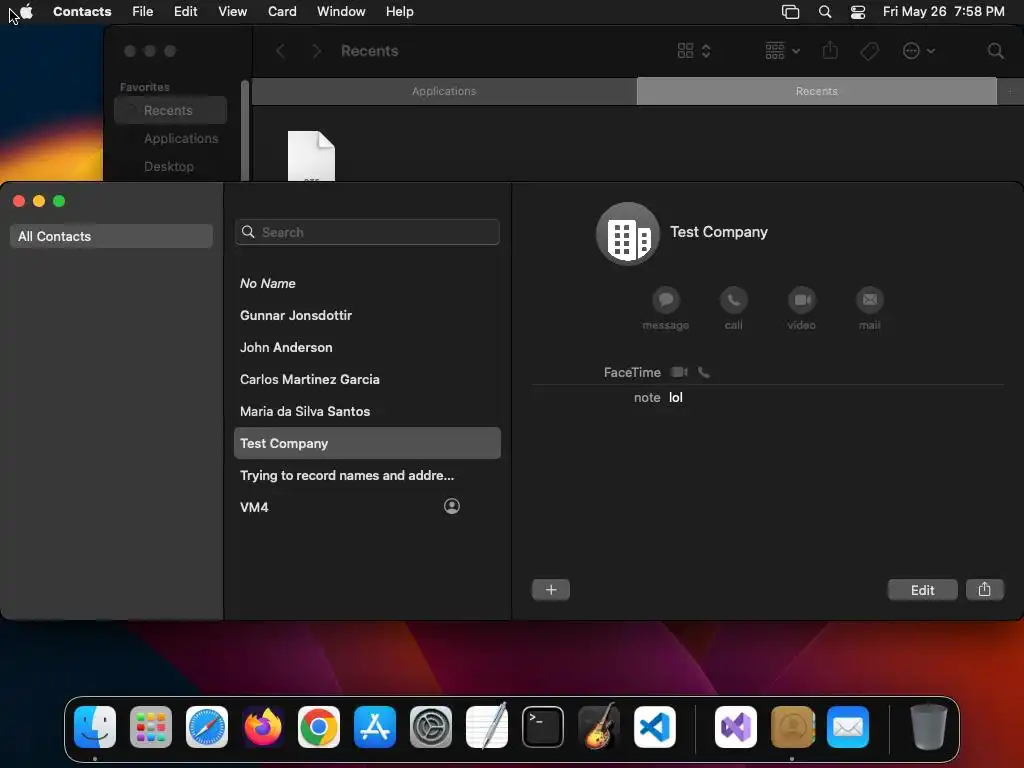Open Firefox from the Dock

(x=263, y=727)
